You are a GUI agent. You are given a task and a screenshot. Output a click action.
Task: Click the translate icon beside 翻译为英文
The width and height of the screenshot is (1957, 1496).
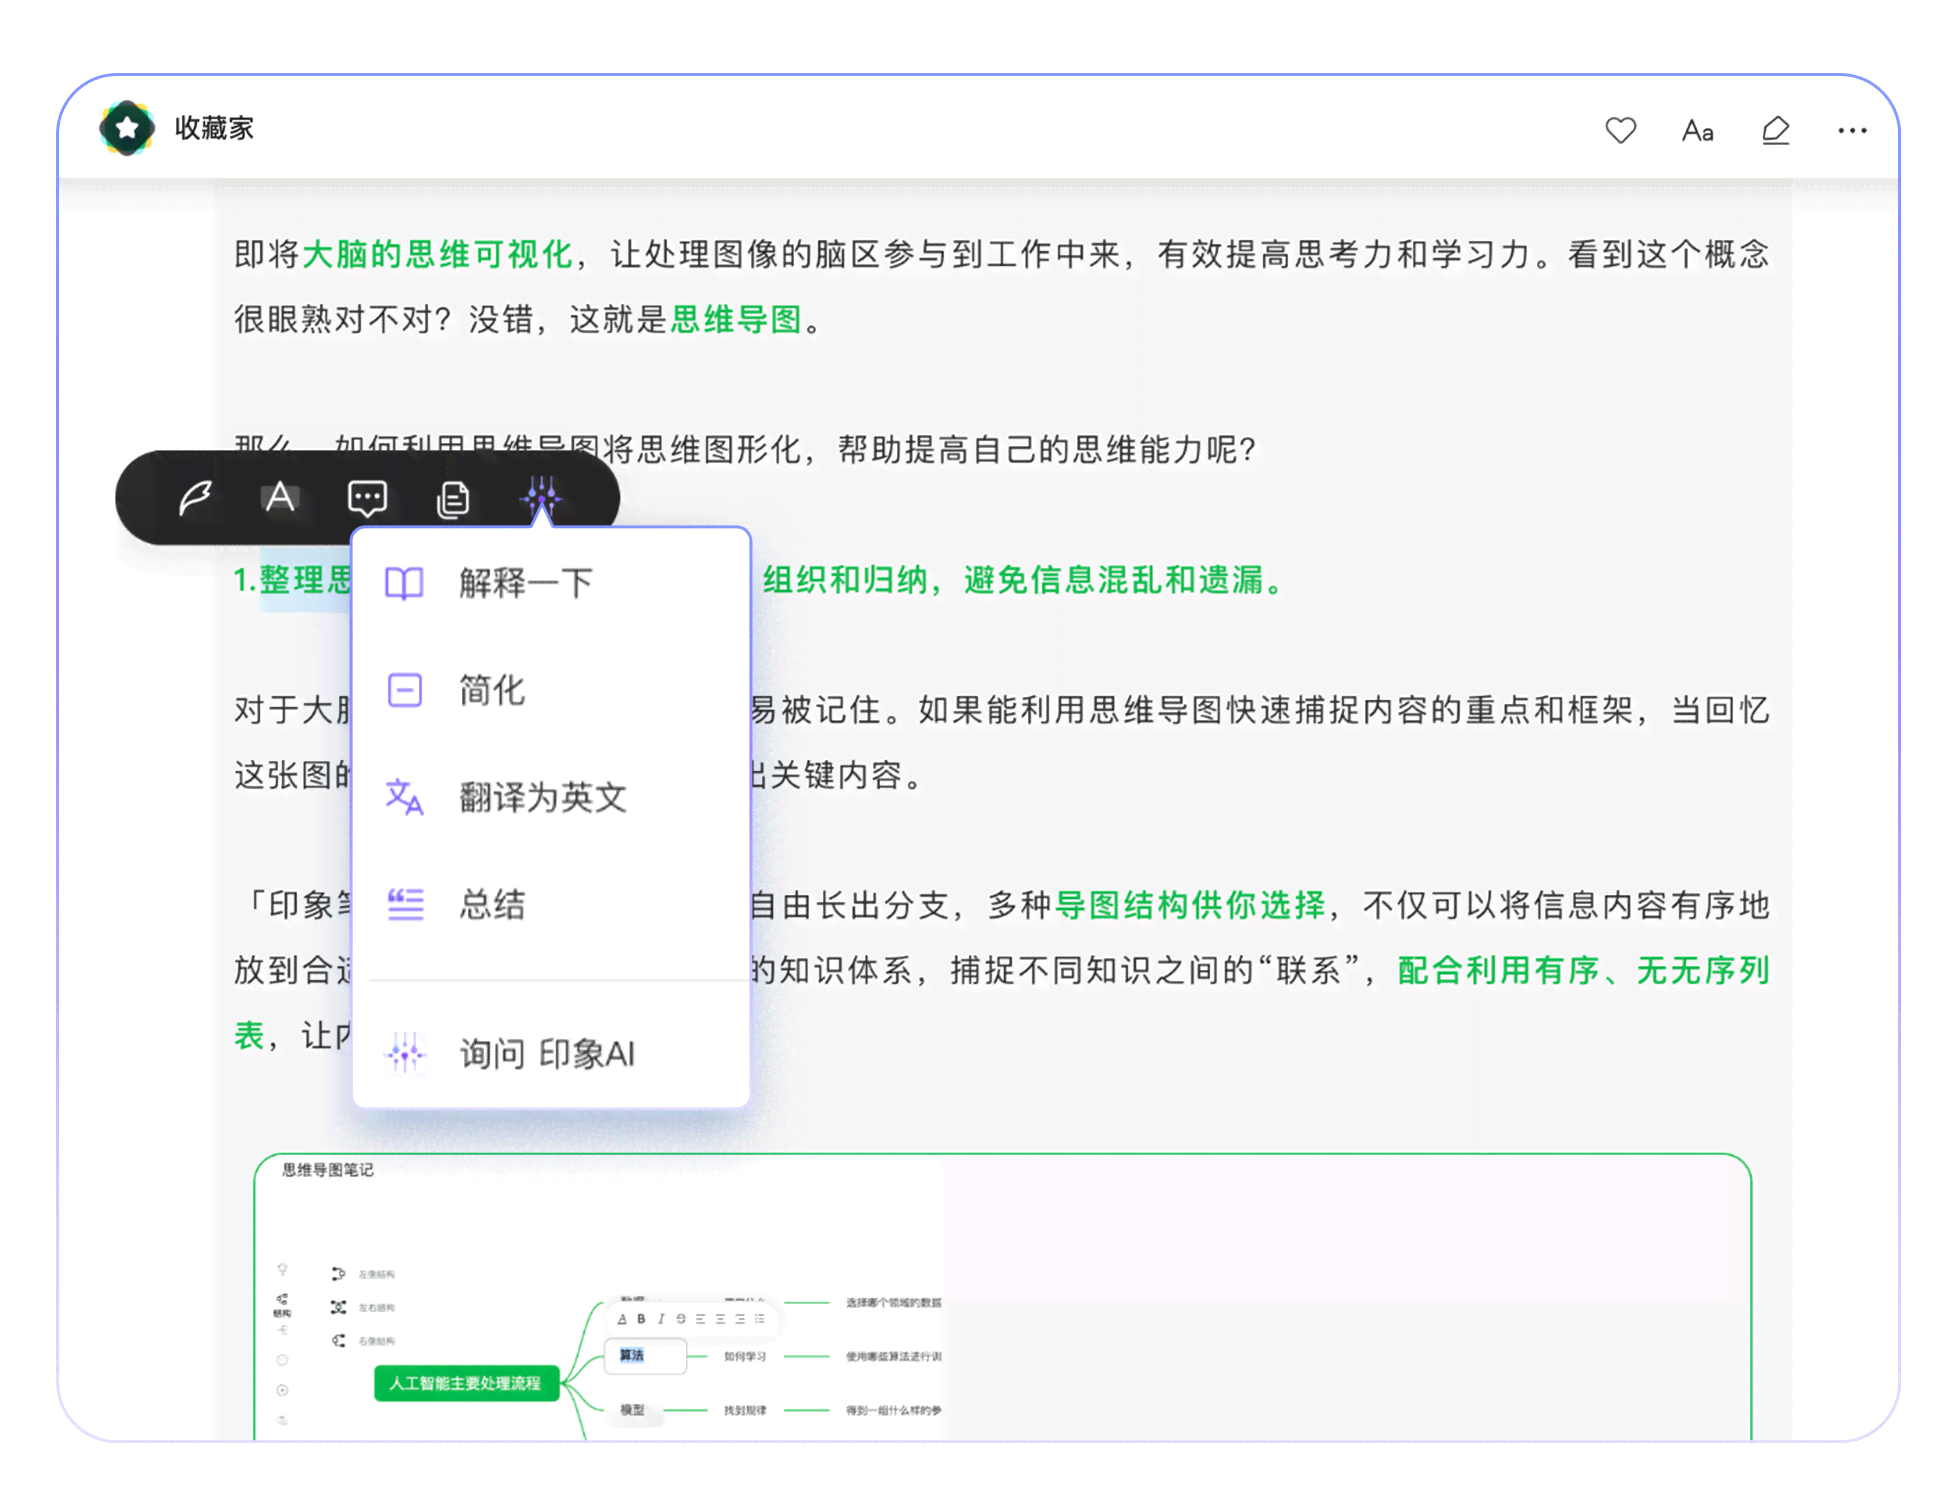[405, 797]
